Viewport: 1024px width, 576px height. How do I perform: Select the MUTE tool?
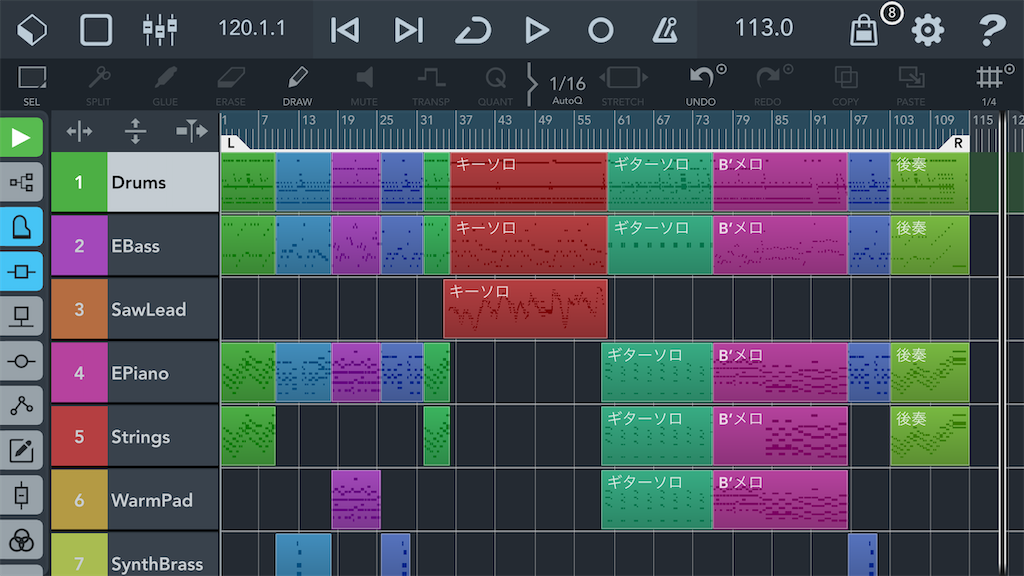click(x=364, y=85)
